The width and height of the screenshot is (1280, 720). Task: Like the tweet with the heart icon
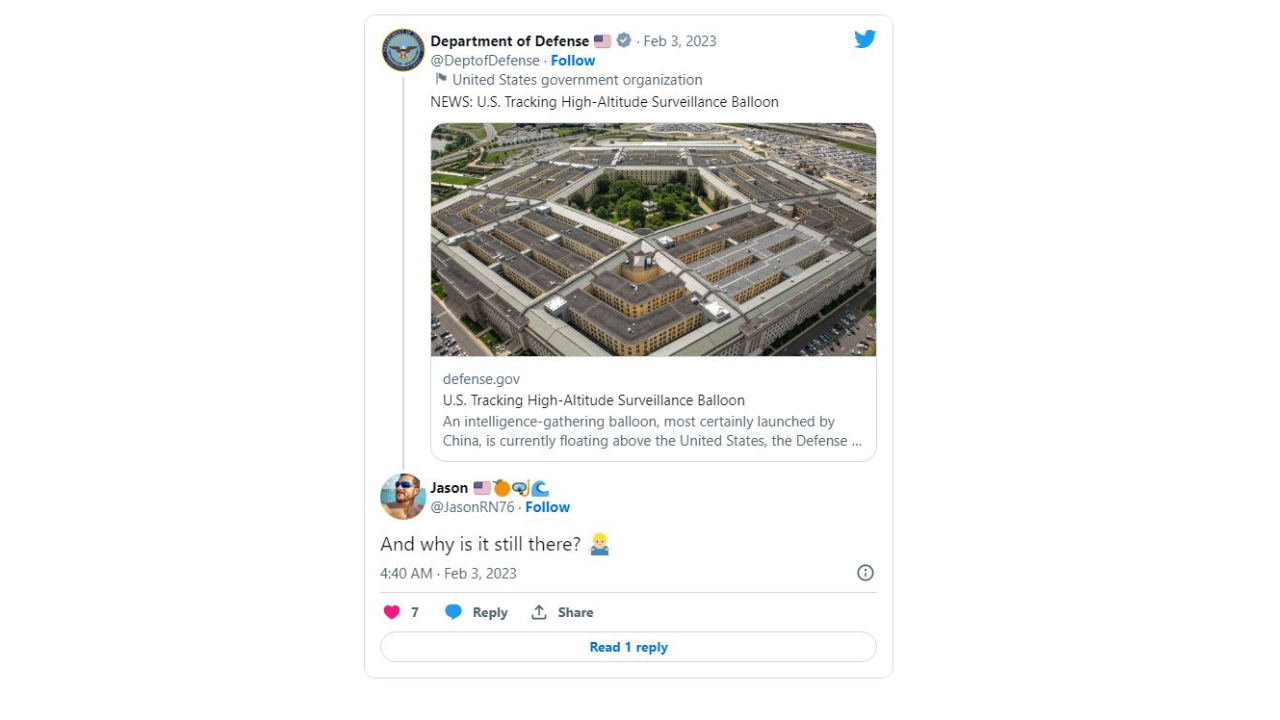392,612
